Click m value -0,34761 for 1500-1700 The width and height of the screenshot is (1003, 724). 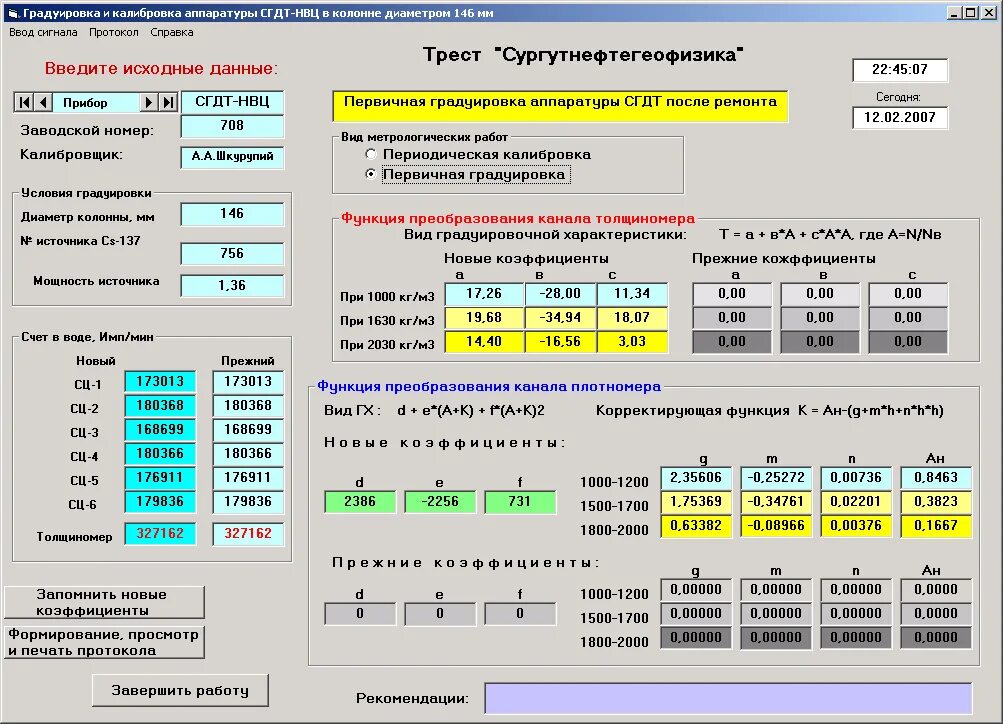776,502
